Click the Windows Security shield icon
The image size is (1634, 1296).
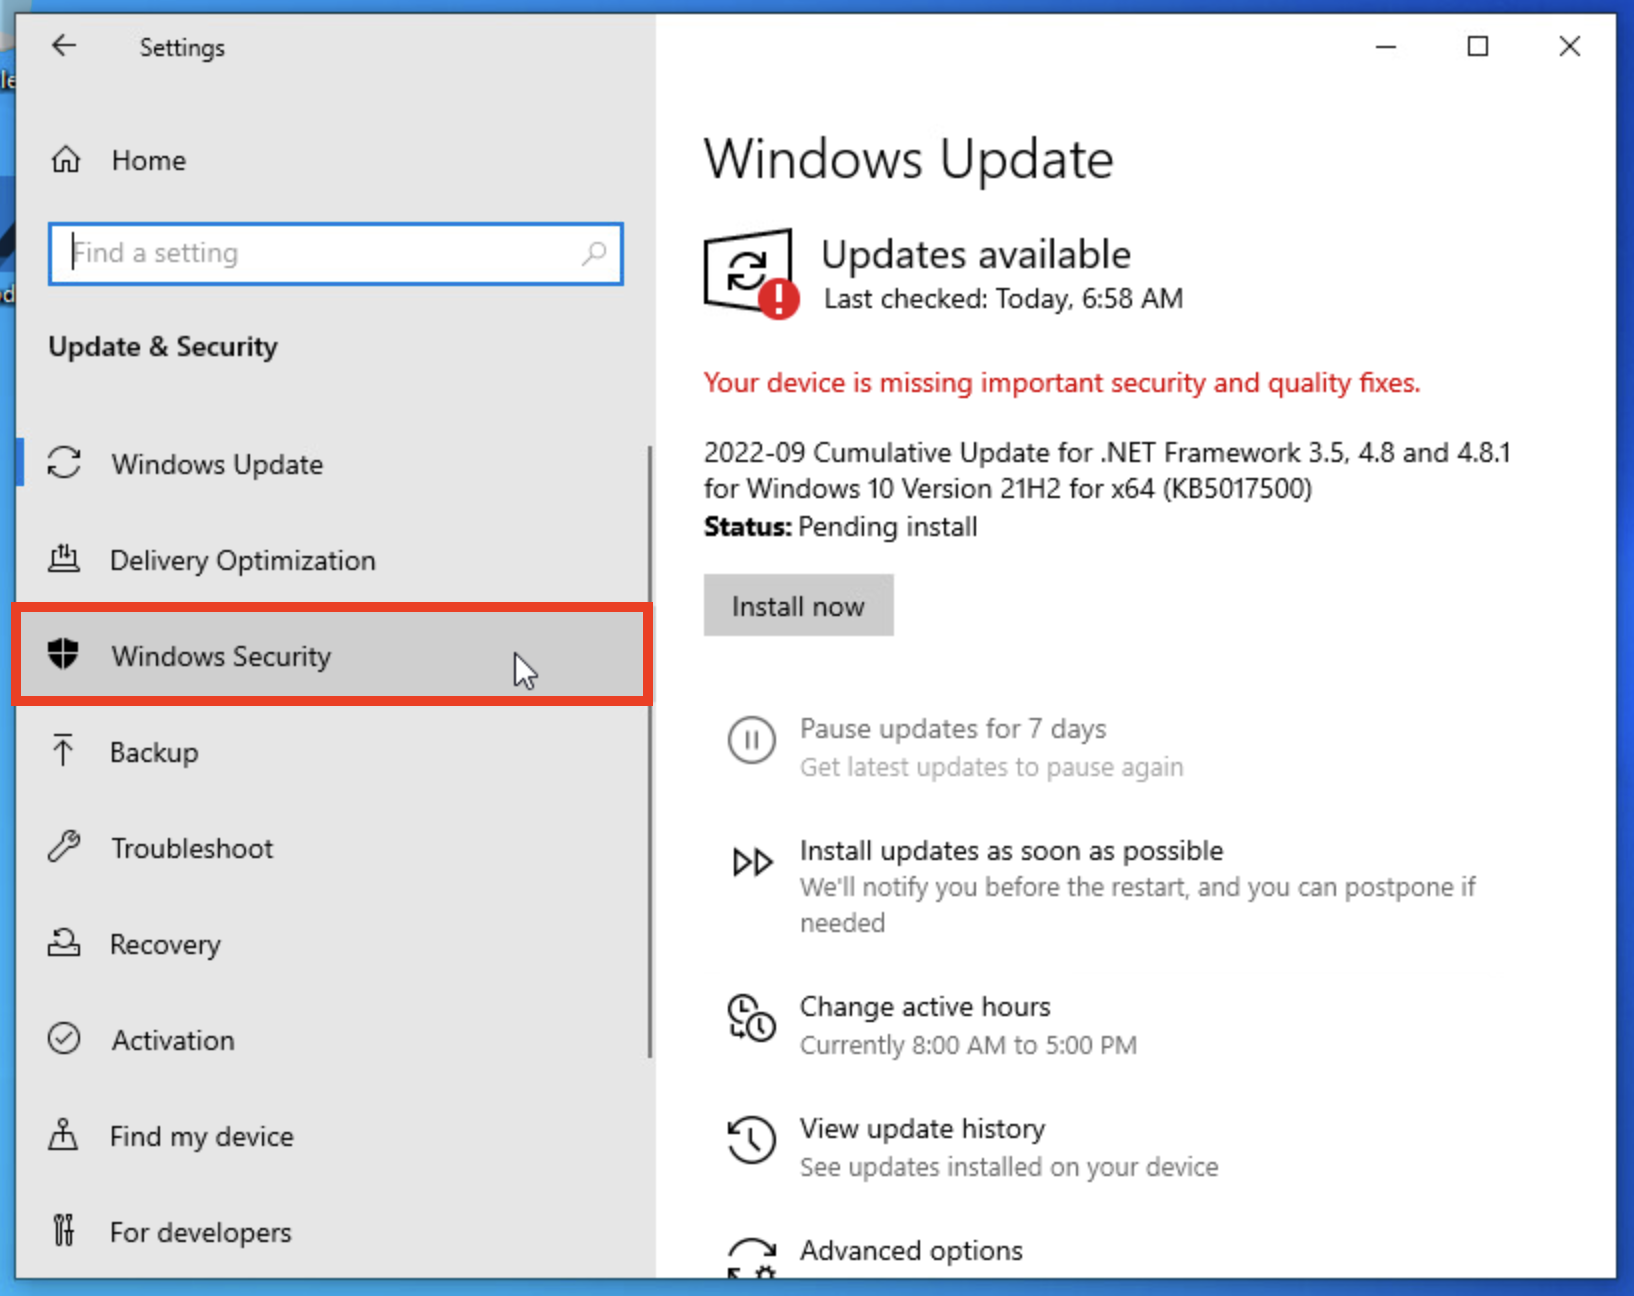(63, 655)
